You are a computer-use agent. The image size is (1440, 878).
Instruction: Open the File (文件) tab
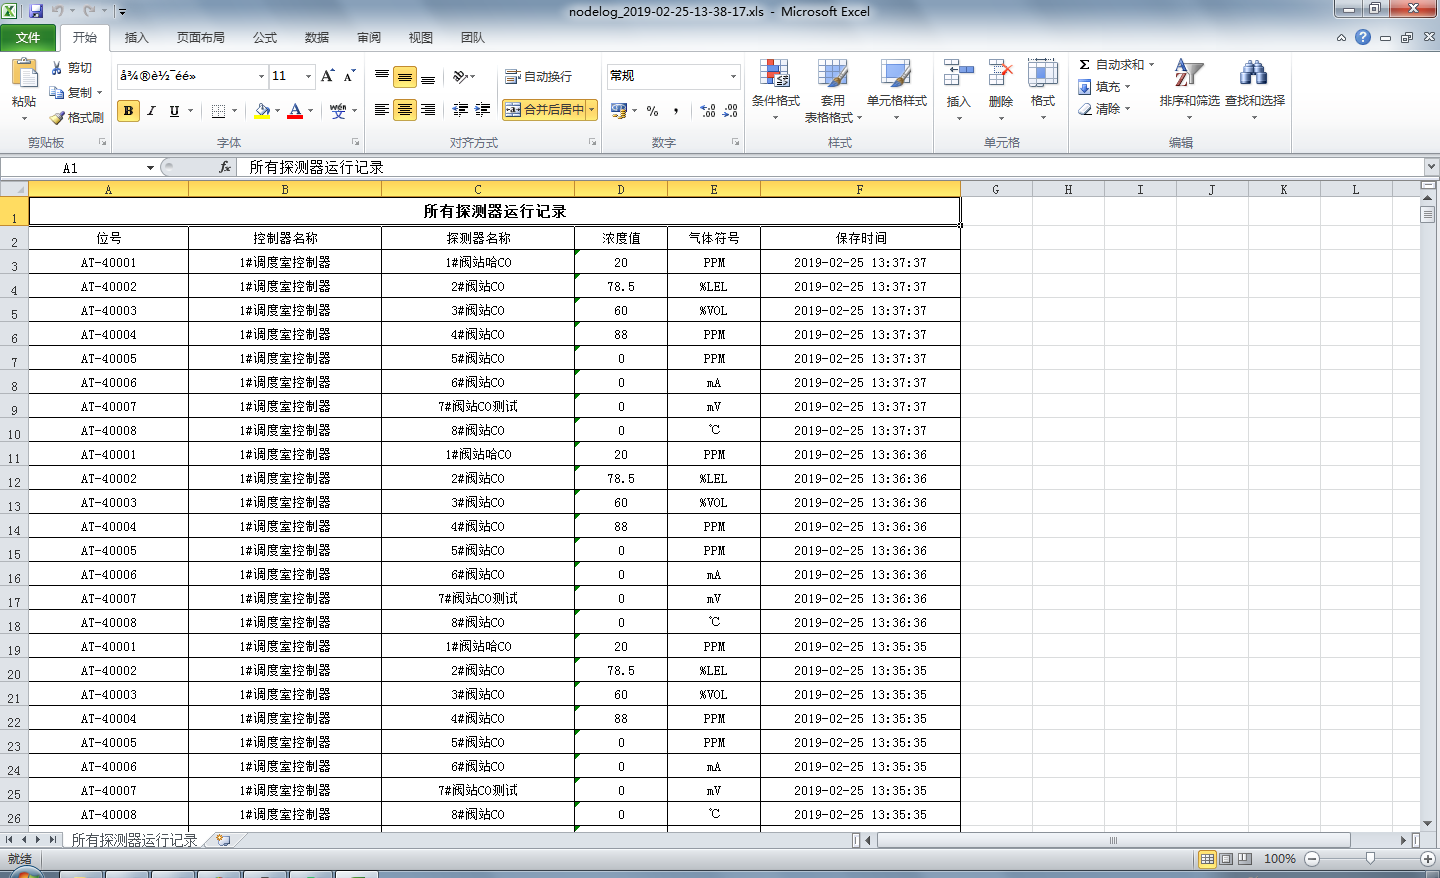[28, 38]
